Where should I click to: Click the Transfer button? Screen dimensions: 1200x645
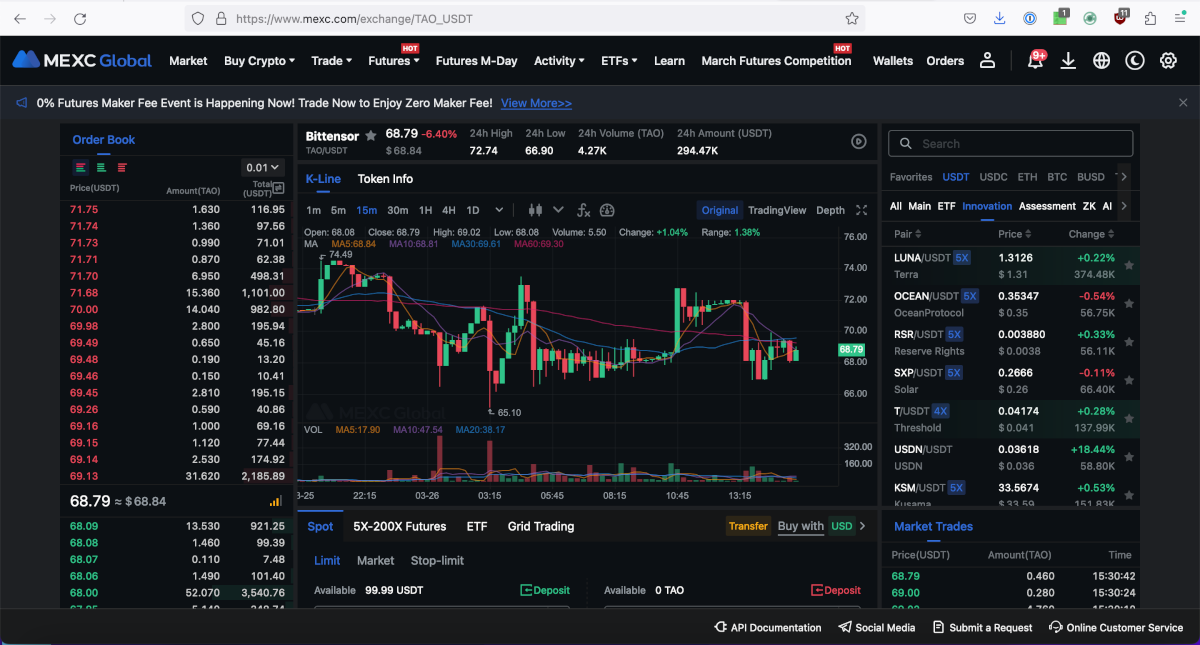click(748, 526)
